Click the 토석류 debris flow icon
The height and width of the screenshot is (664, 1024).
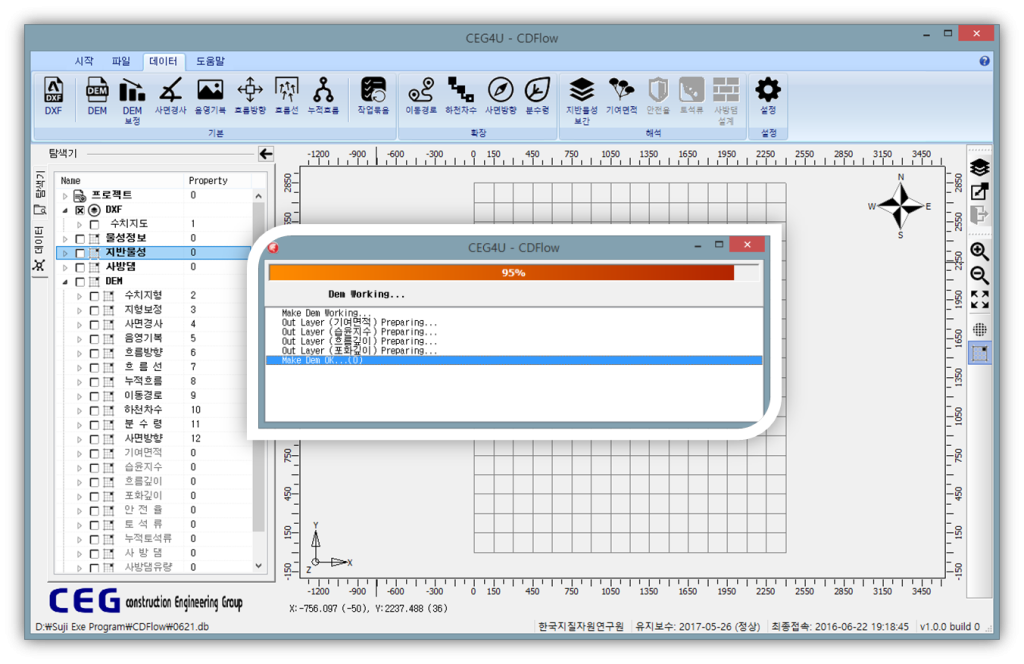692,96
